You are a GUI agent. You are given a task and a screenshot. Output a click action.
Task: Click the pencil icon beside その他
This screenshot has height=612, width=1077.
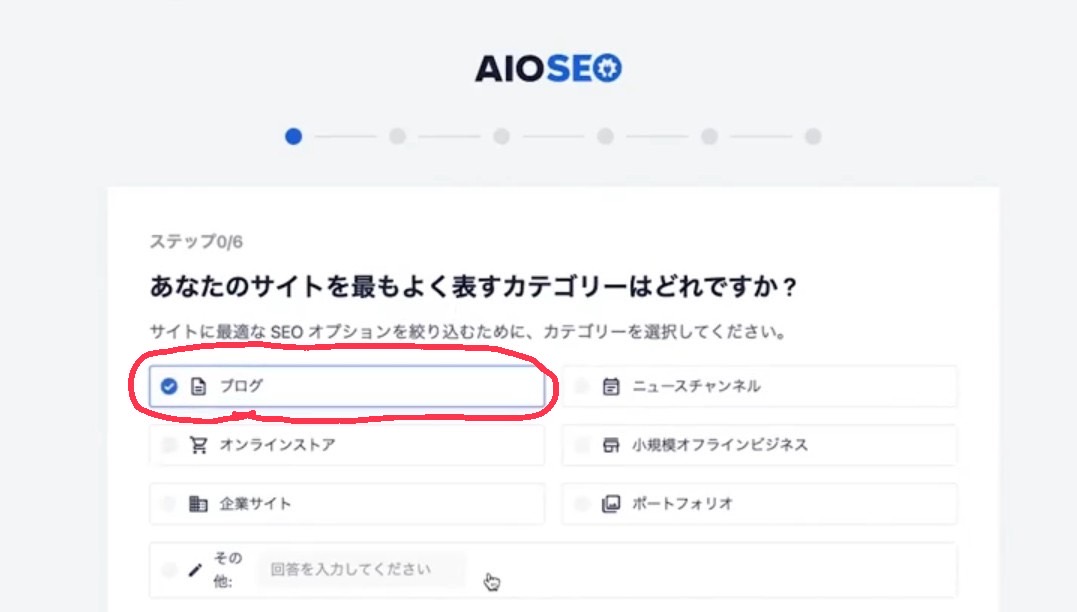[x=195, y=569]
